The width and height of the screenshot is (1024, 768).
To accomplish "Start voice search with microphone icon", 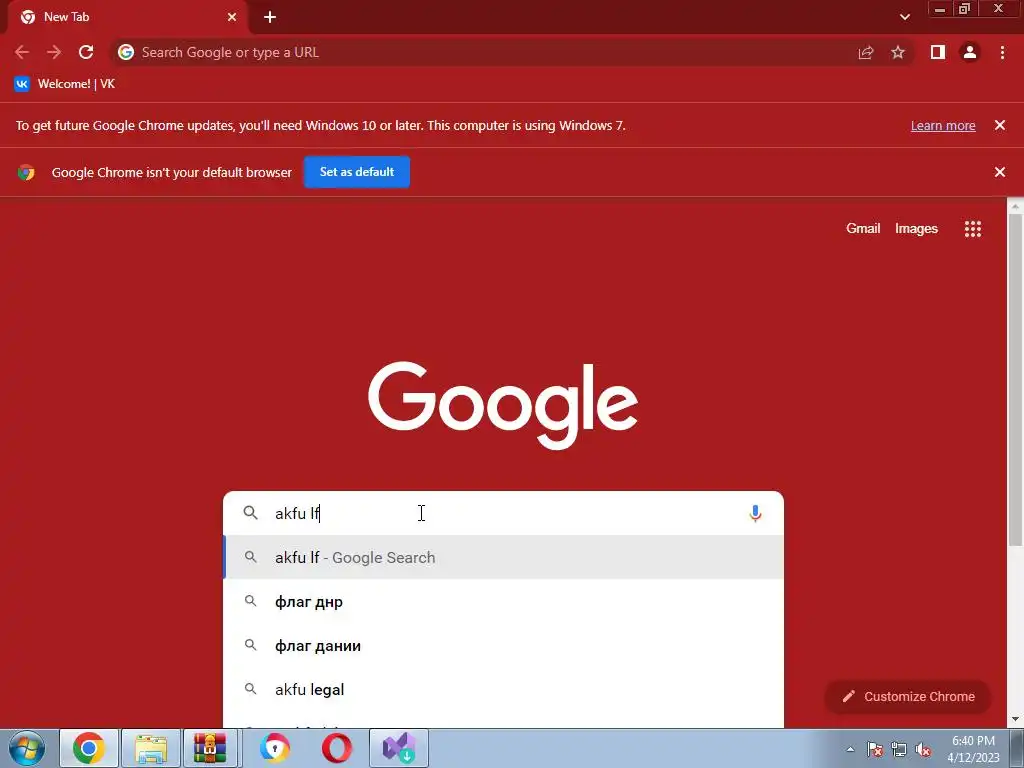I will (755, 513).
